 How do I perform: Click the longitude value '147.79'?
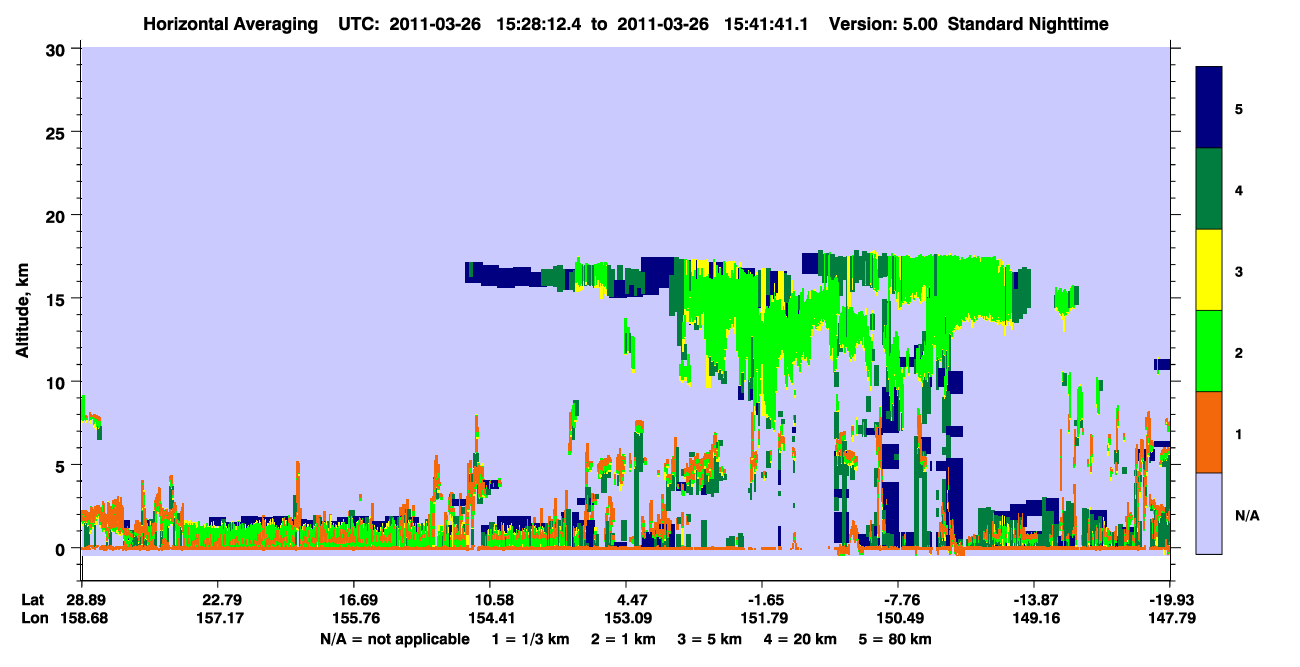[1170, 618]
